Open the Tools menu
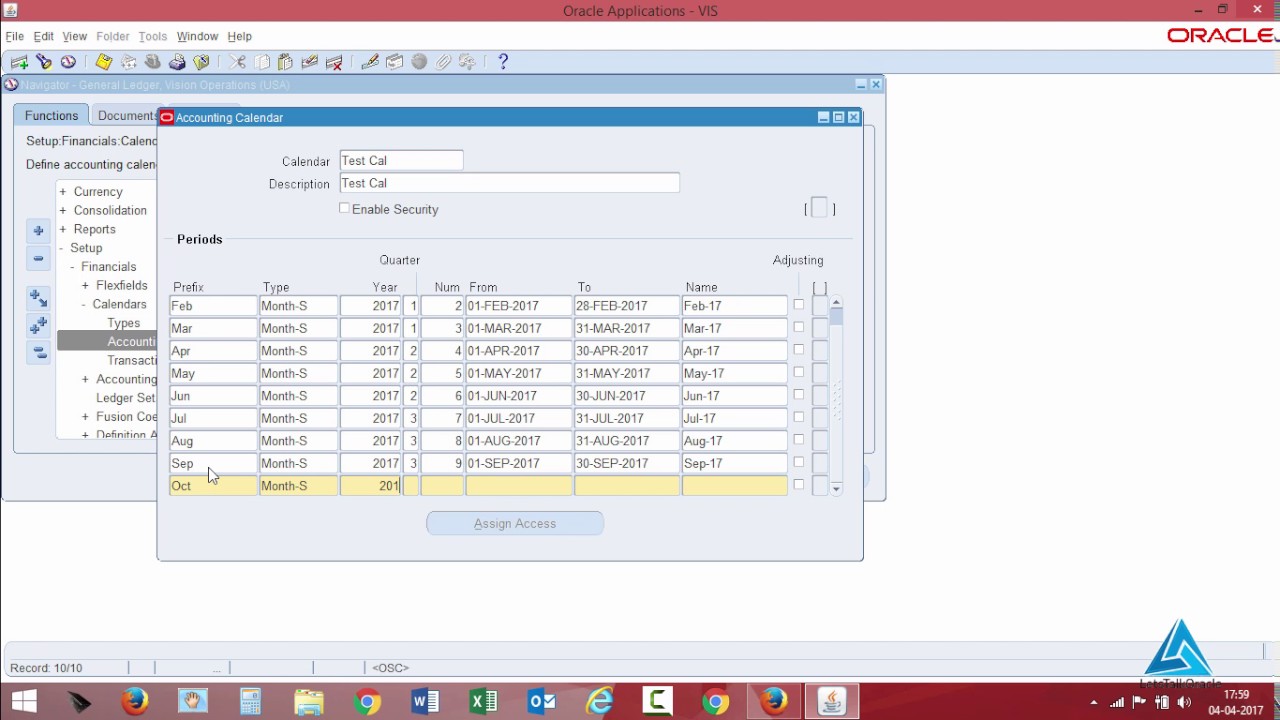This screenshot has height=720, width=1280. click(153, 36)
